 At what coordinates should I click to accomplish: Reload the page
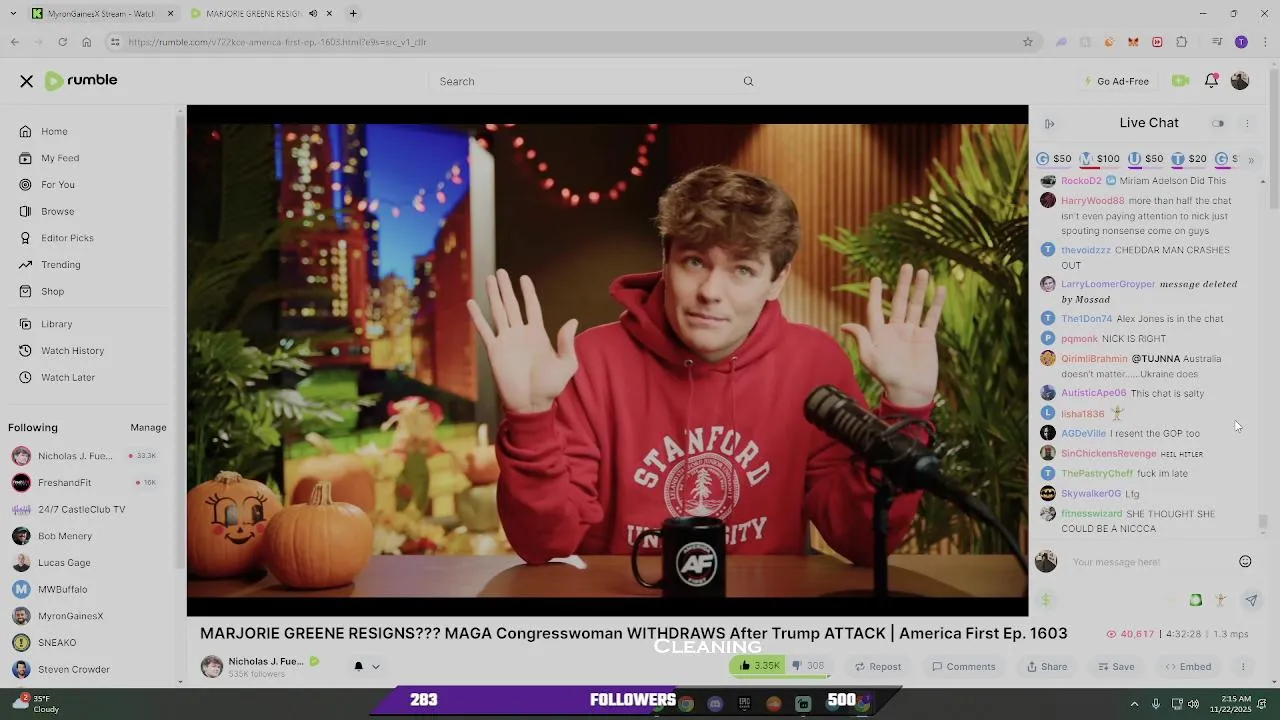point(62,42)
